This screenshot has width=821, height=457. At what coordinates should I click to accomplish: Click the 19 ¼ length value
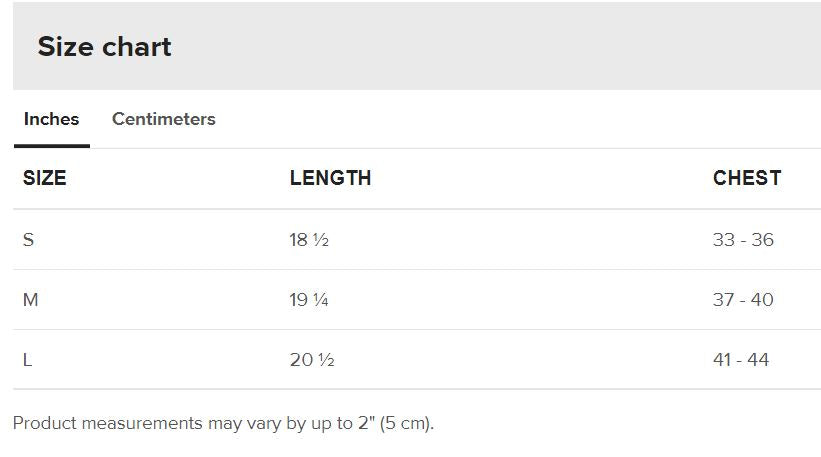(309, 300)
